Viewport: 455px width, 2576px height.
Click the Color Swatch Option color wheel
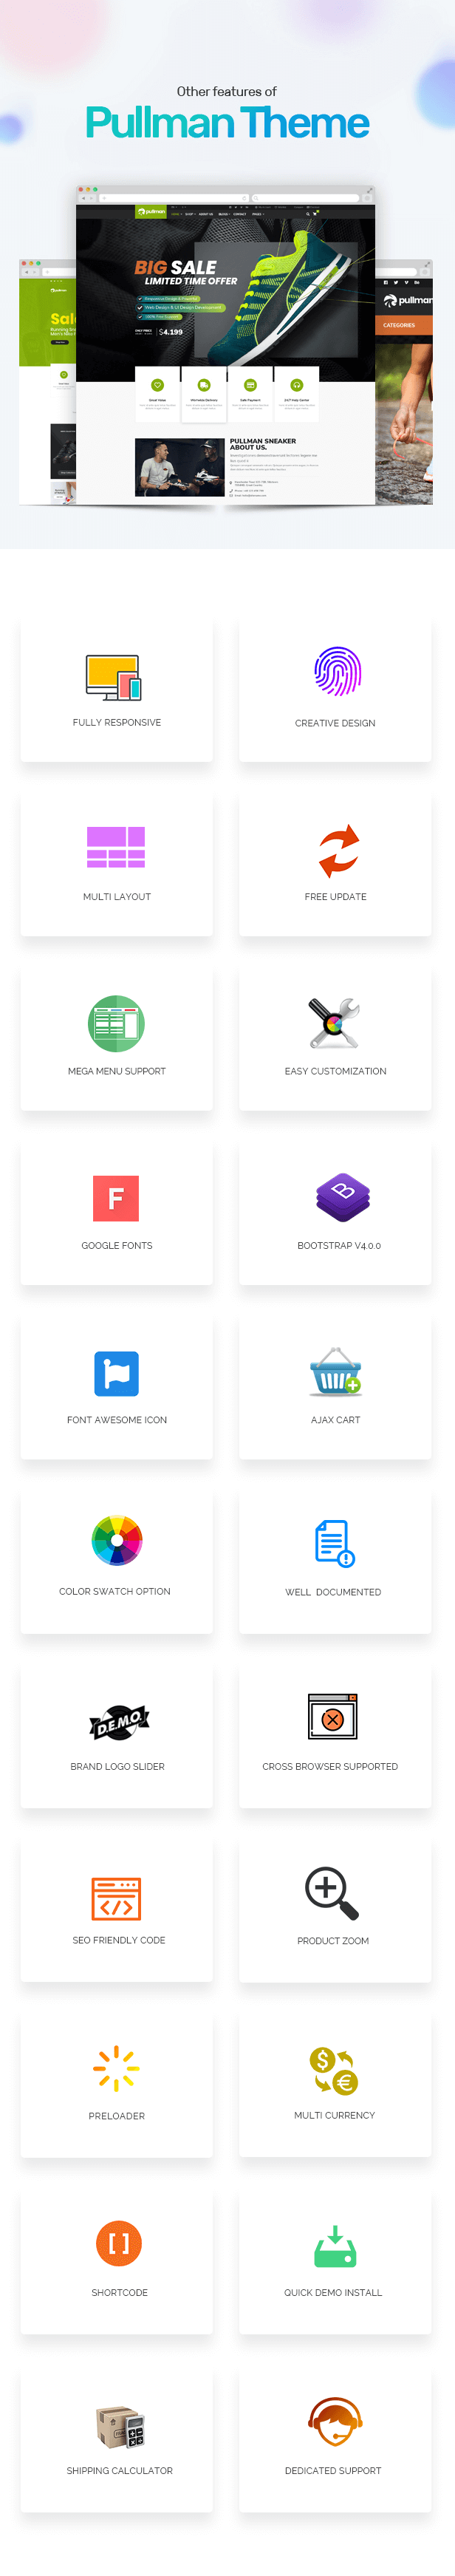pyautogui.click(x=117, y=1540)
